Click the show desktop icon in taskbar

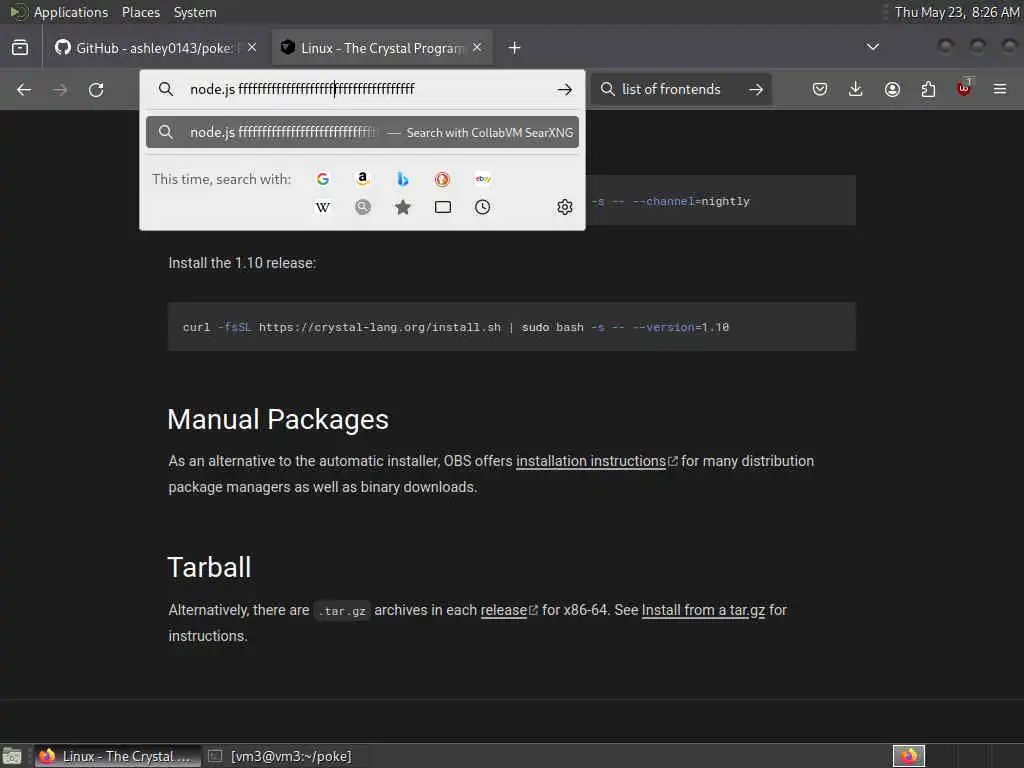coord(12,756)
